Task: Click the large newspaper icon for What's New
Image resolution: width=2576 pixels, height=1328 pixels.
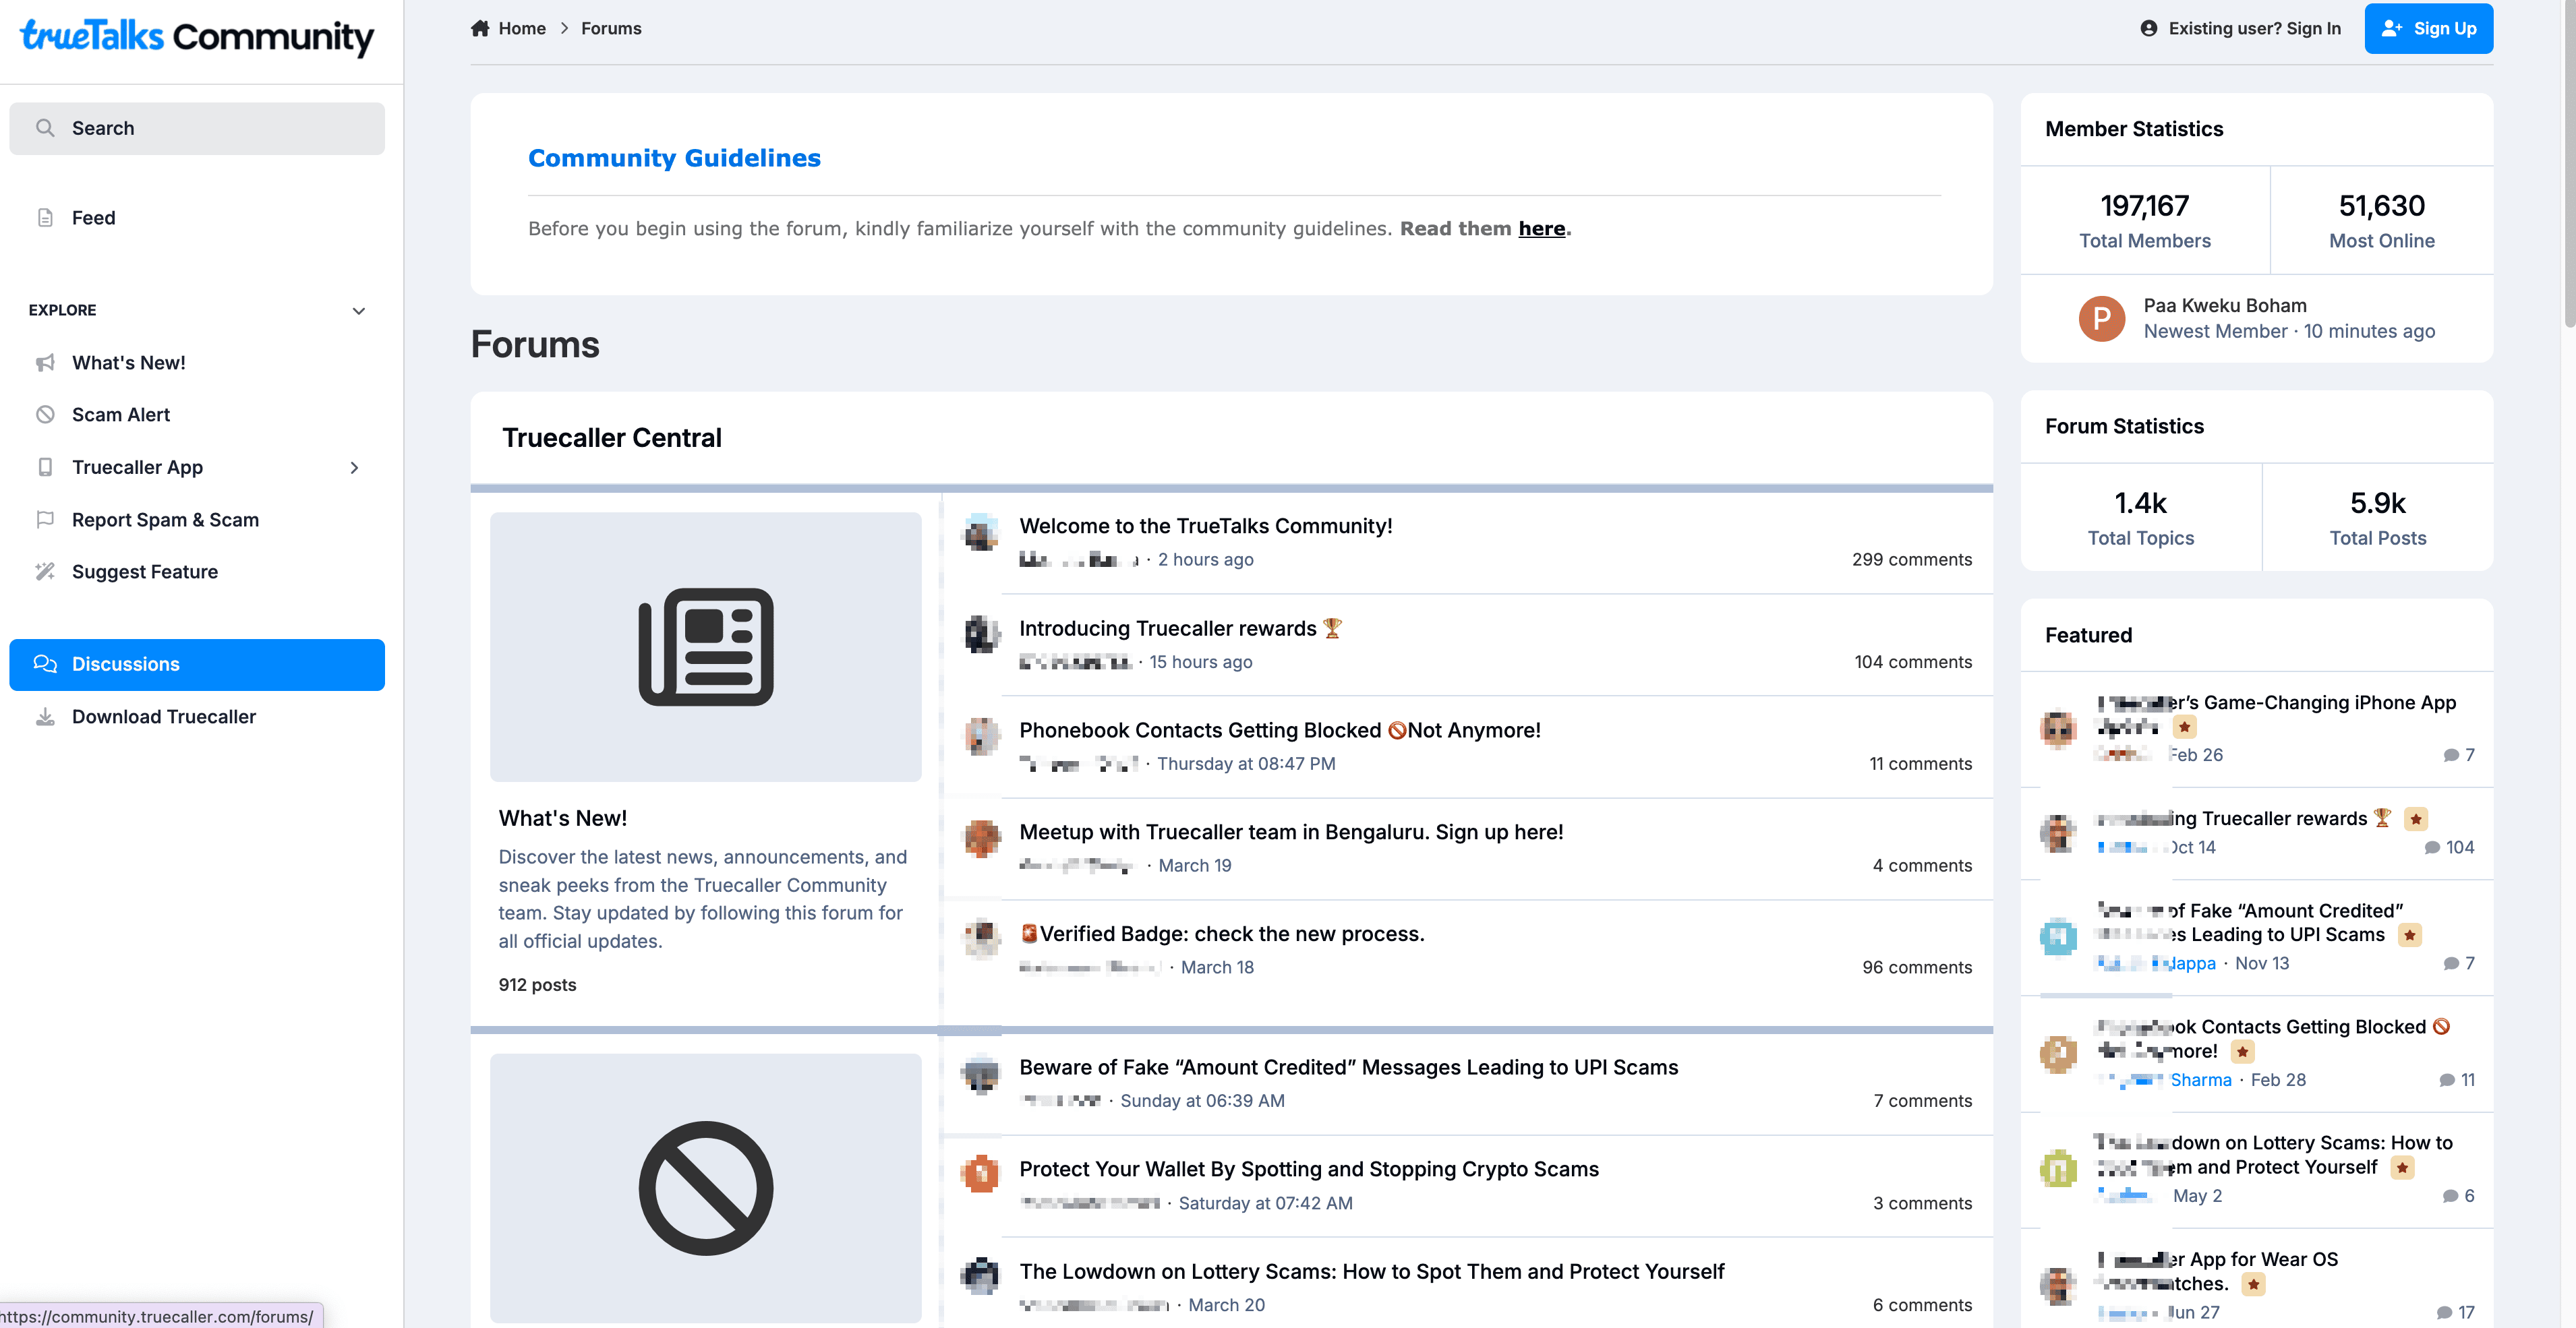Action: tap(705, 647)
